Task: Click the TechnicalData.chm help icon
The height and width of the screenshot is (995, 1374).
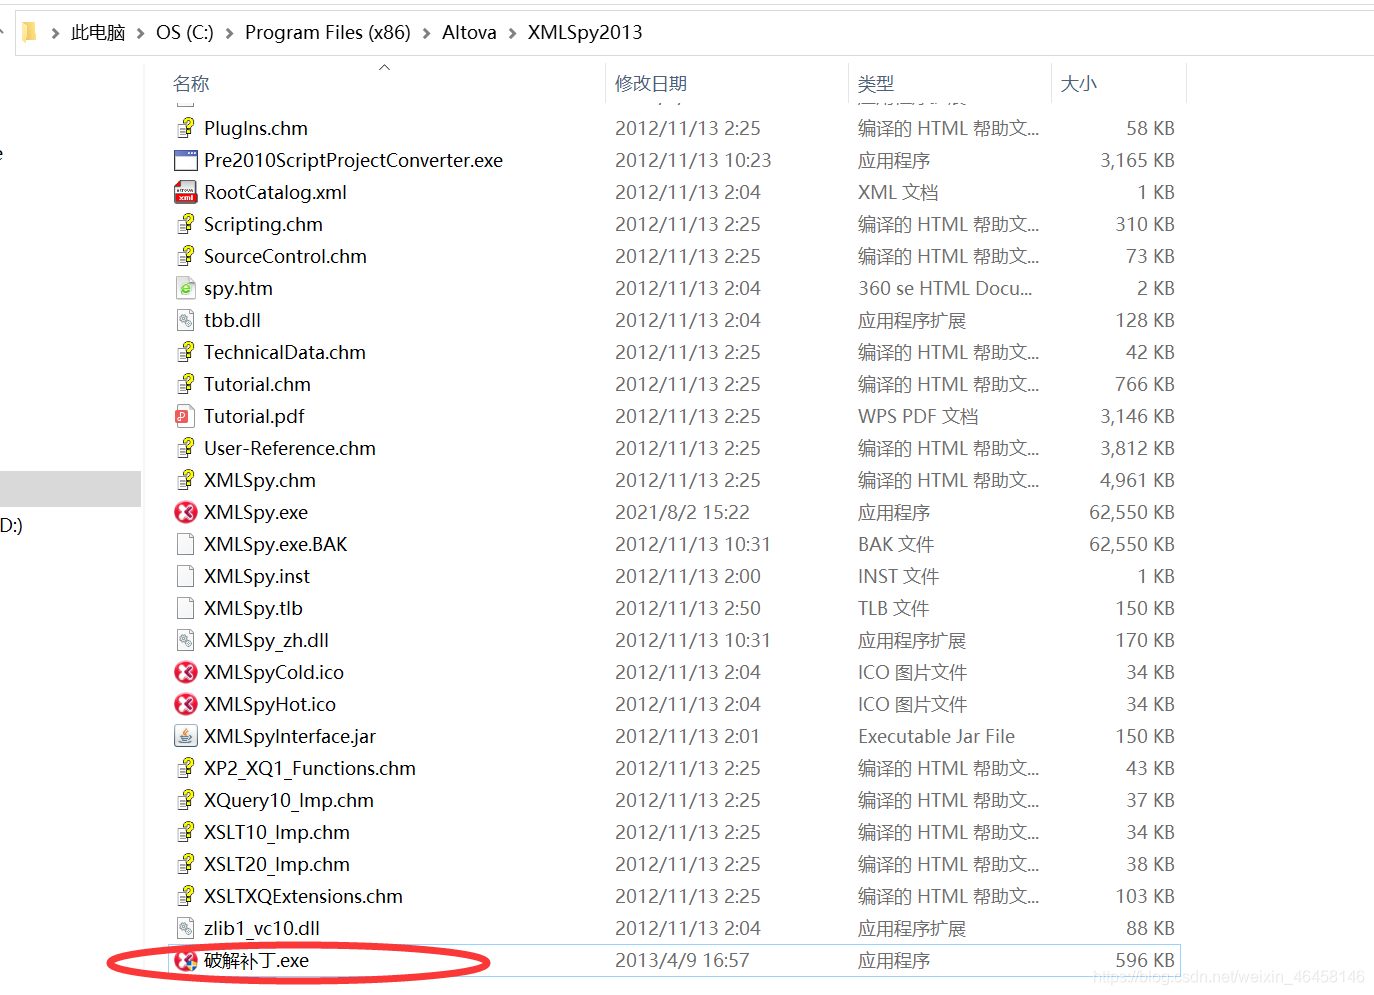Action: [186, 352]
